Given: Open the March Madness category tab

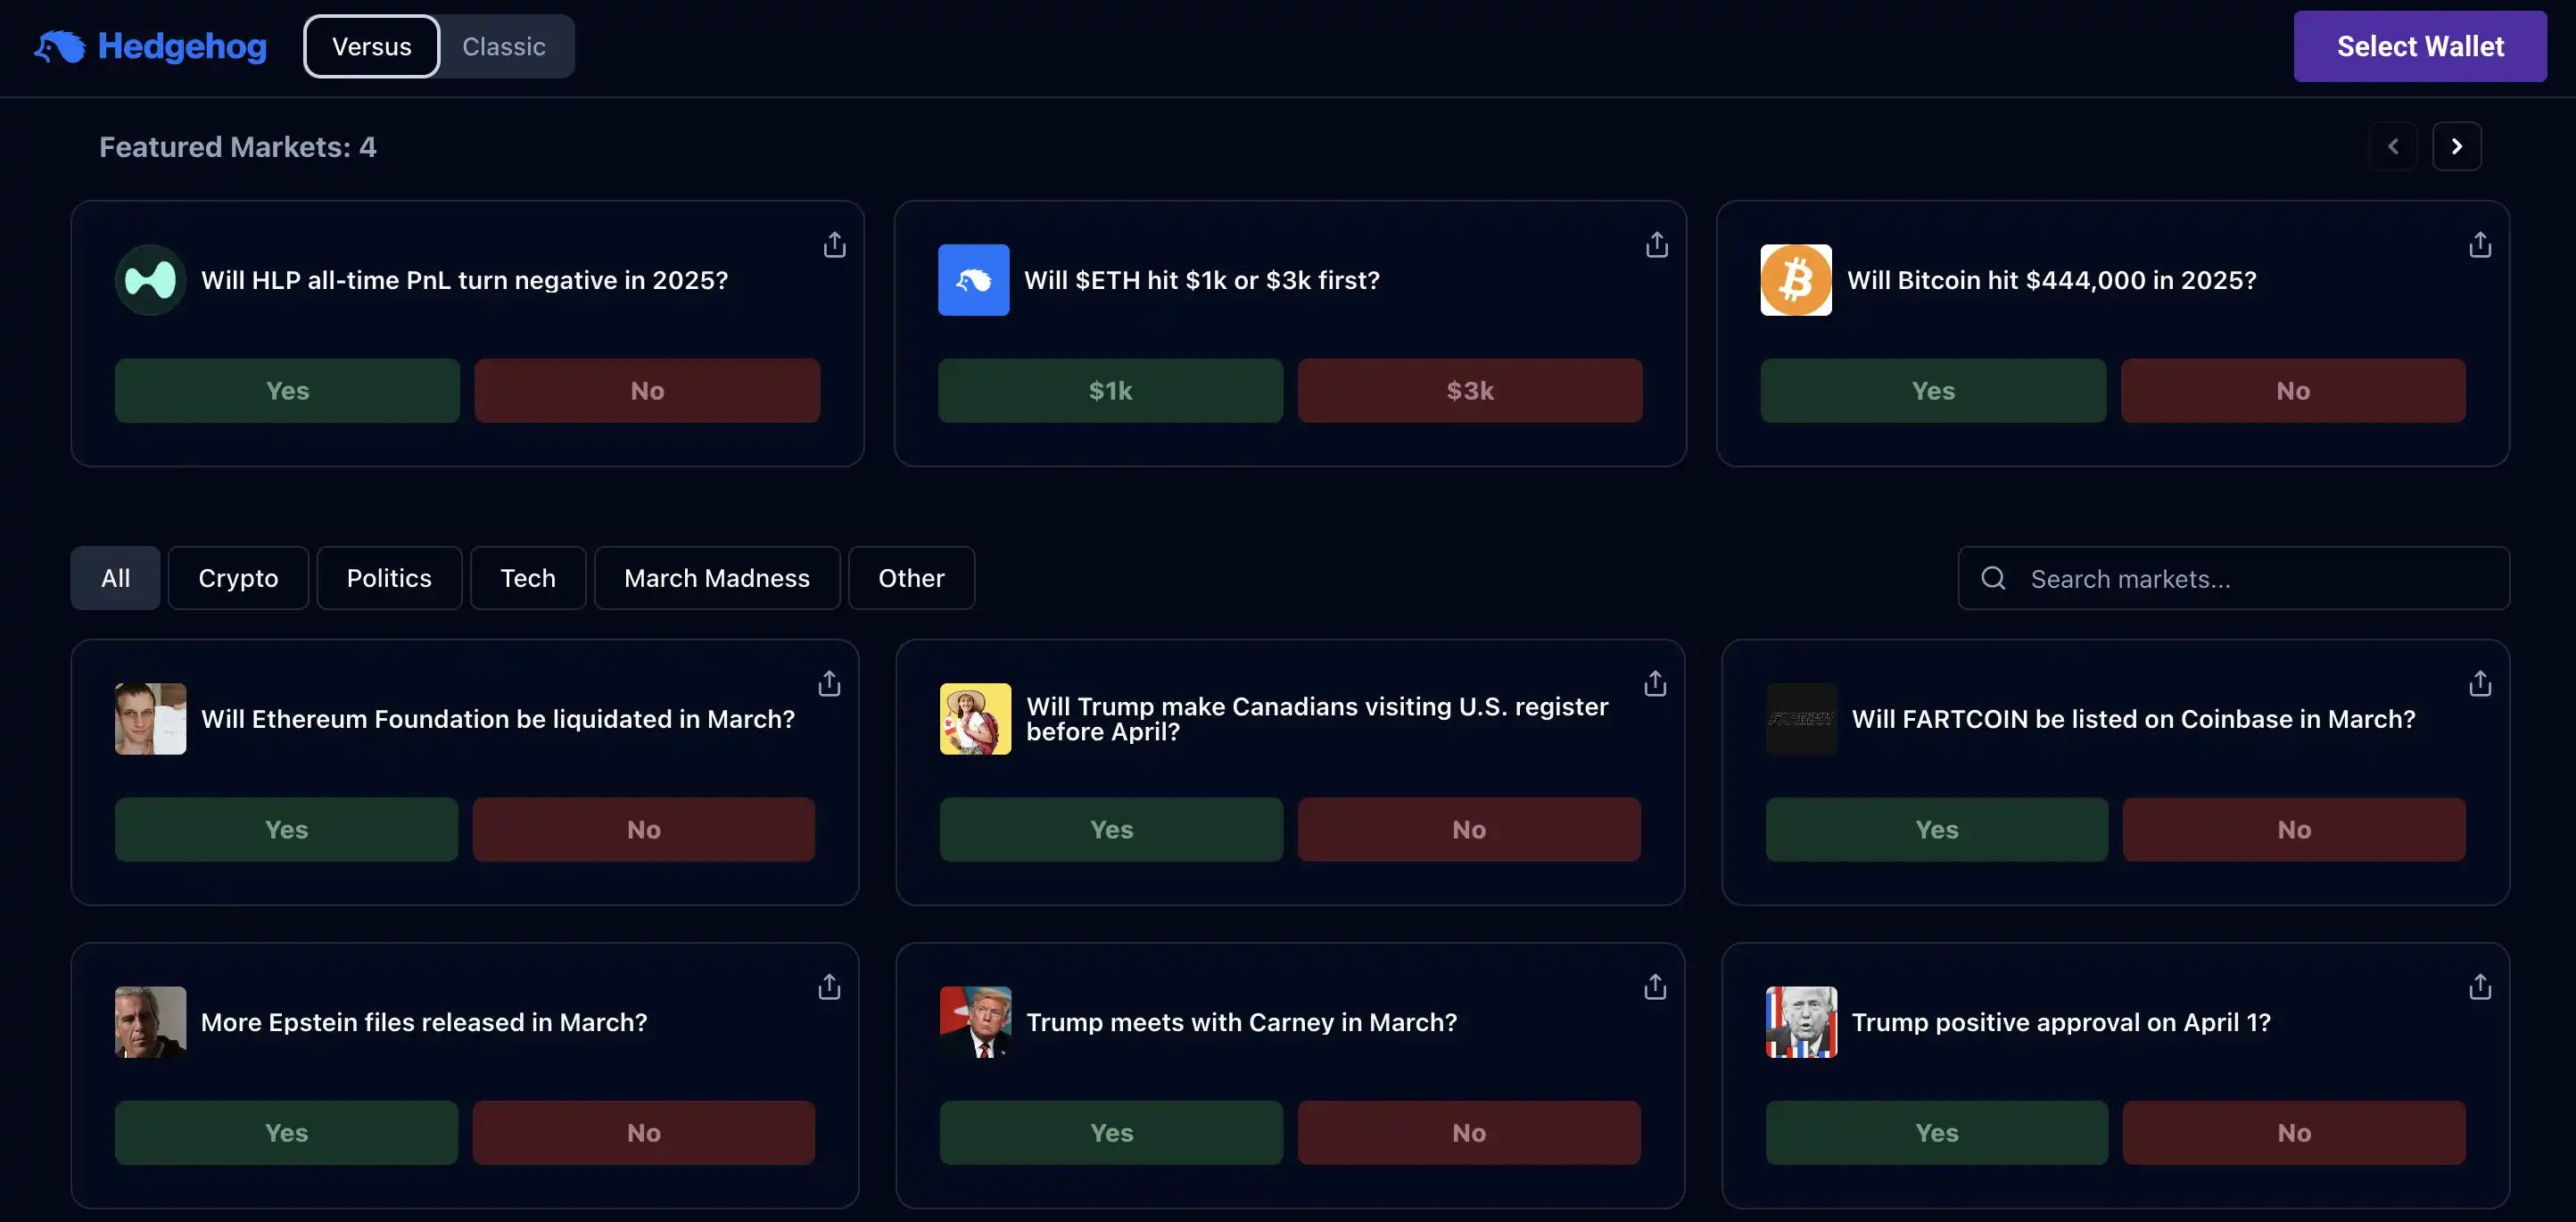Looking at the screenshot, I should click(717, 578).
